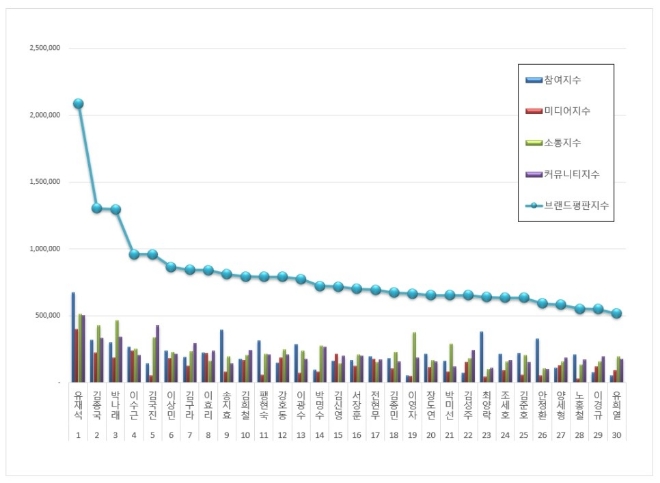
Task: Click the blue 참여지수 legend marker
Action: coord(535,78)
